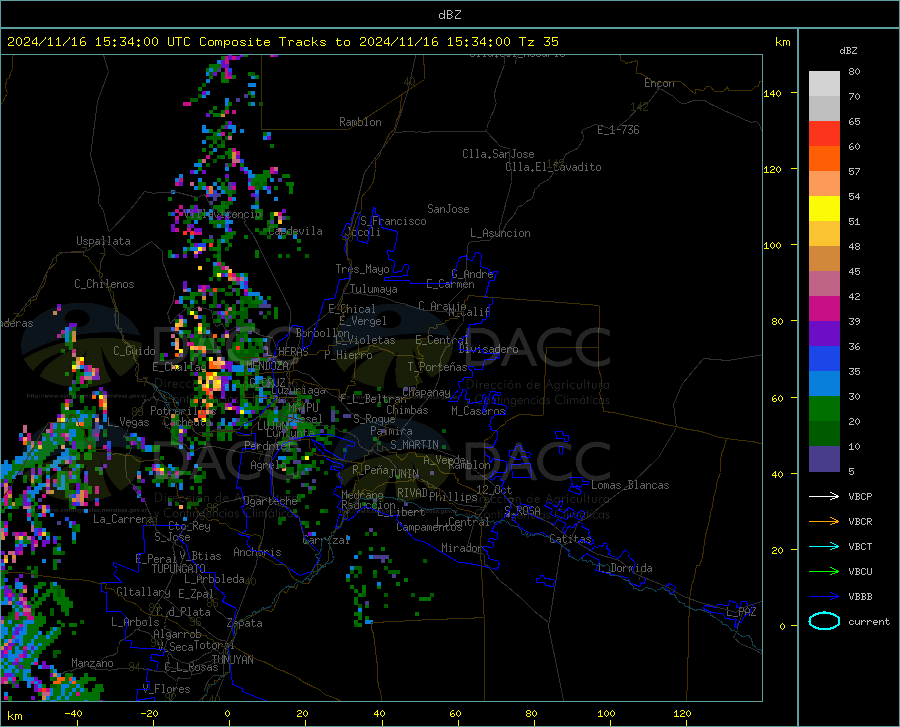Click the 'Tres_Mayo' map label
This screenshot has height=727, width=900.
click(362, 269)
